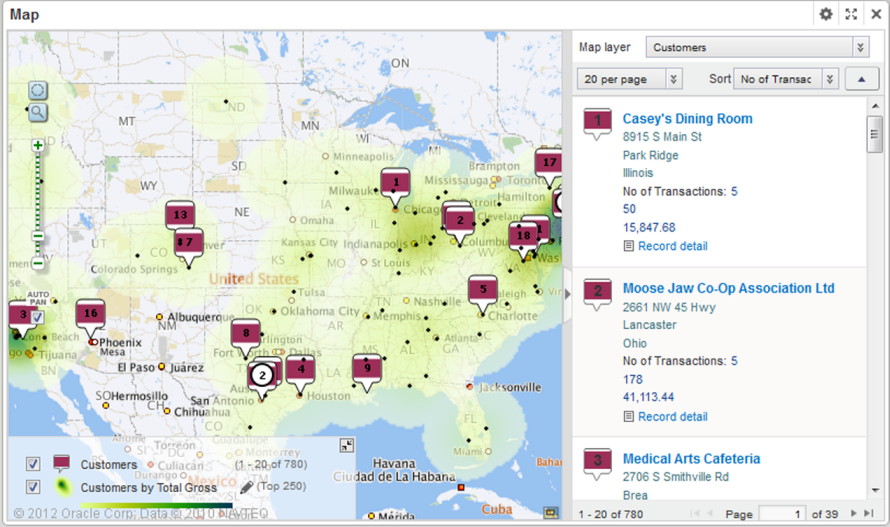This screenshot has width=890, height=527.
Task: Click list marker 3 for Medical Arts Cafeteria
Action: click(x=598, y=465)
